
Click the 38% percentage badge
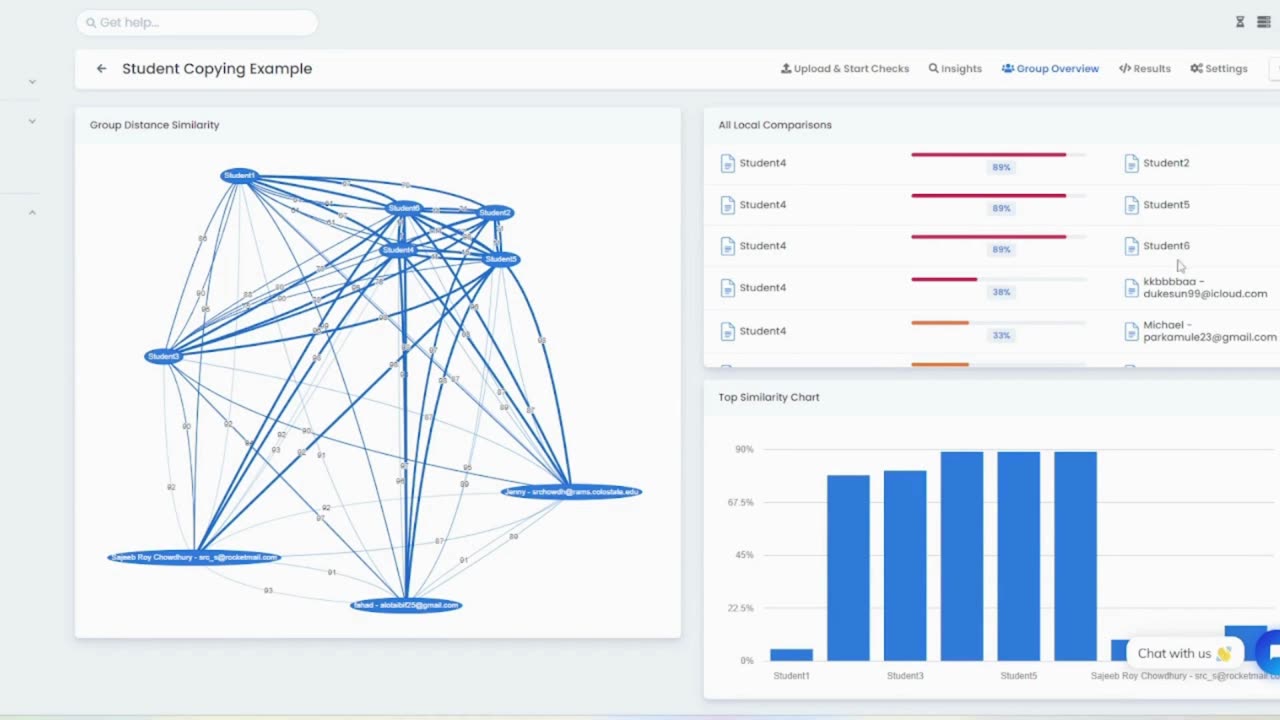pyautogui.click(x=1001, y=292)
